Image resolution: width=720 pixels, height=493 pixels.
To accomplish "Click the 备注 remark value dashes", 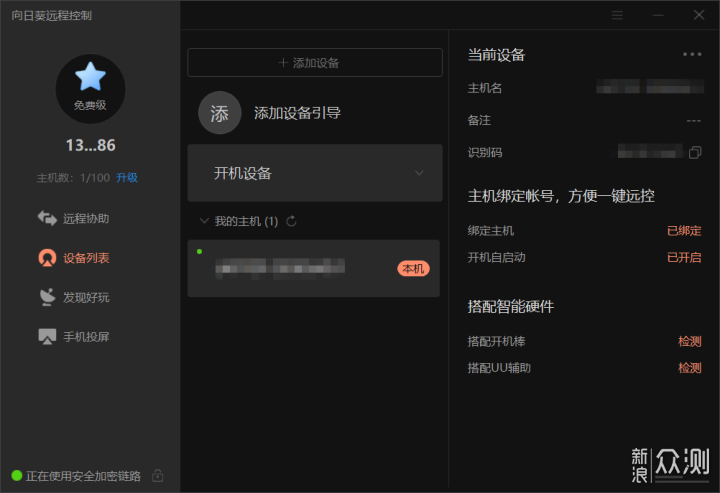I will click(694, 121).
